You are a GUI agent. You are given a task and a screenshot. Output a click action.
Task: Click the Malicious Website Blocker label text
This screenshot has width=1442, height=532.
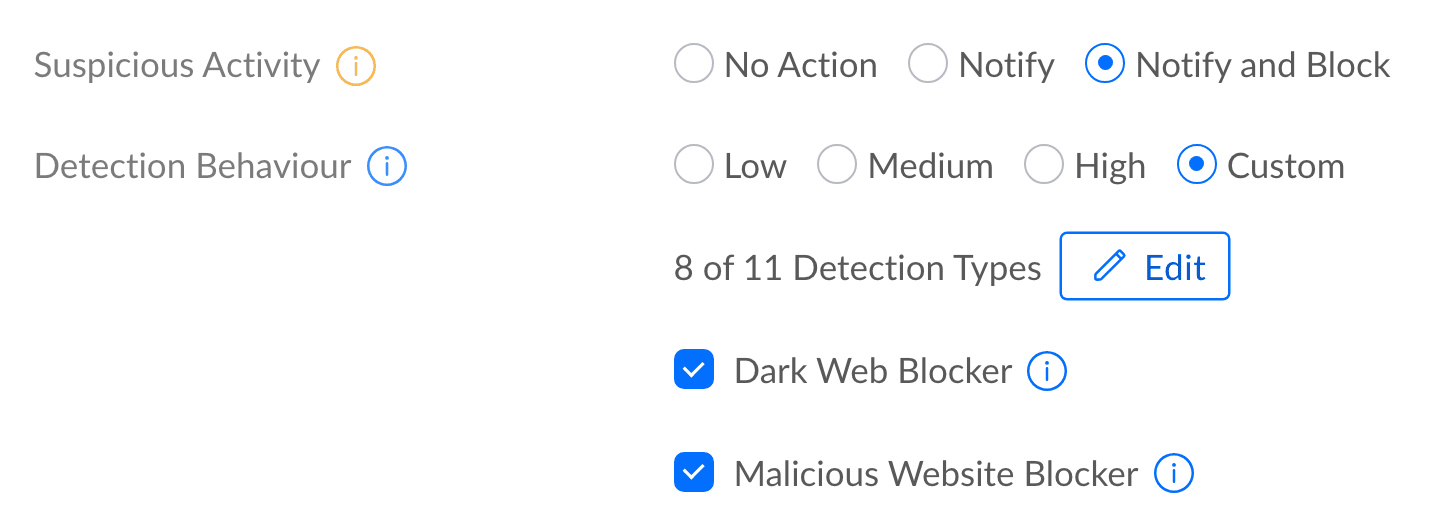[936, 473]
